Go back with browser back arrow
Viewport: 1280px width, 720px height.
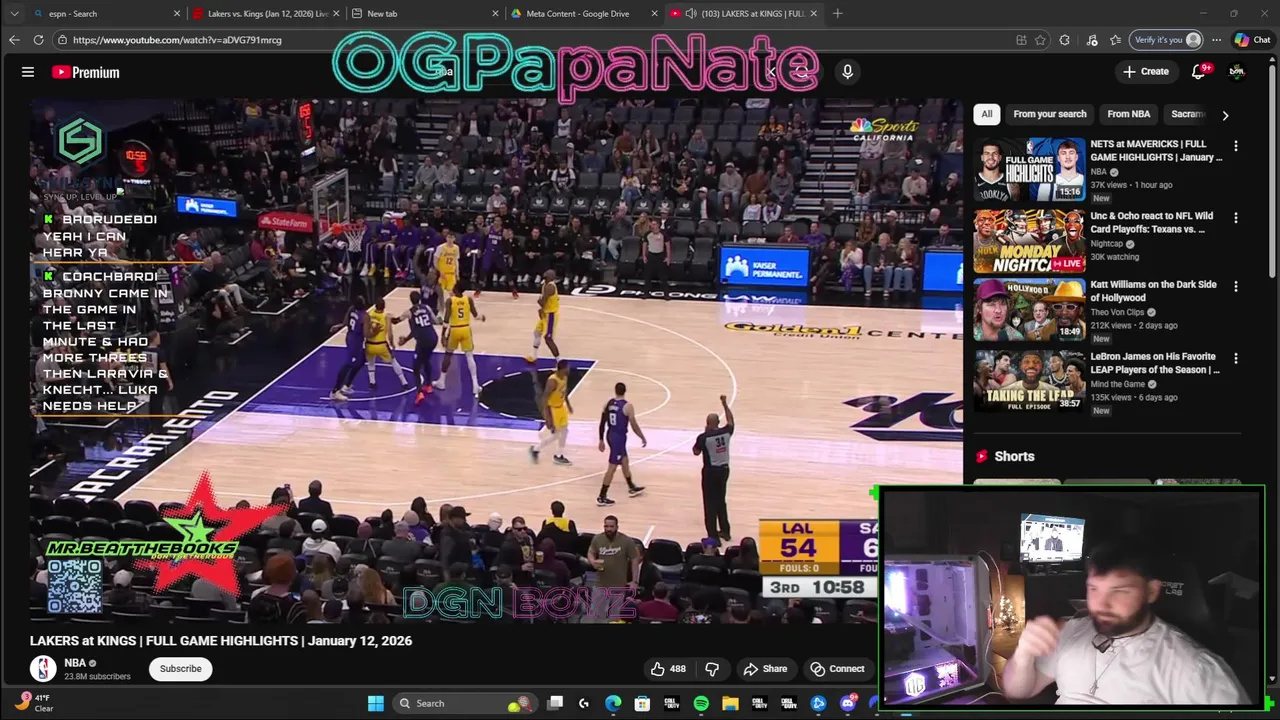[x=14, y=40]
